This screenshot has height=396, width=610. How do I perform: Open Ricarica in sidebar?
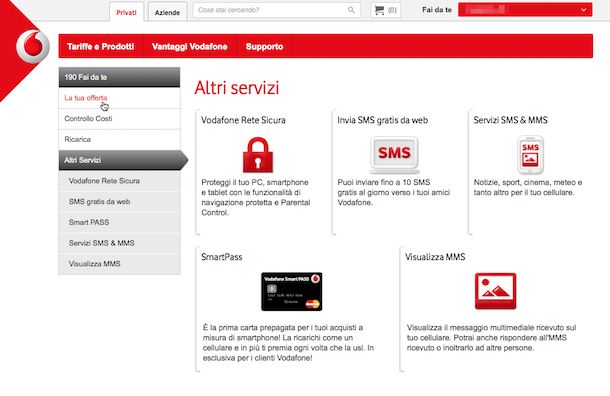[119, 139]
